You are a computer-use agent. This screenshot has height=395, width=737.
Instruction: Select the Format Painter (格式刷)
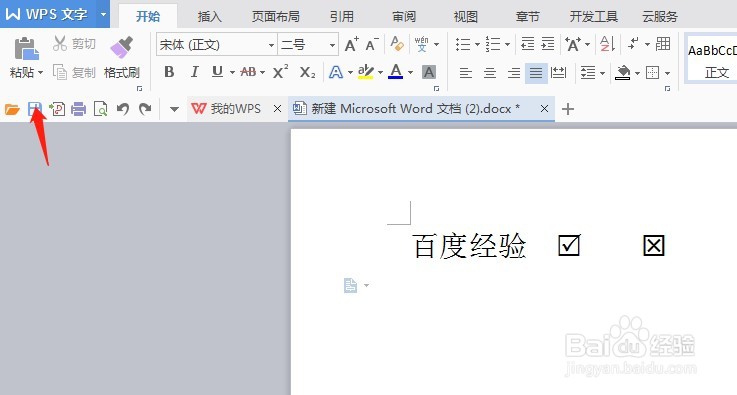point(122,56)
